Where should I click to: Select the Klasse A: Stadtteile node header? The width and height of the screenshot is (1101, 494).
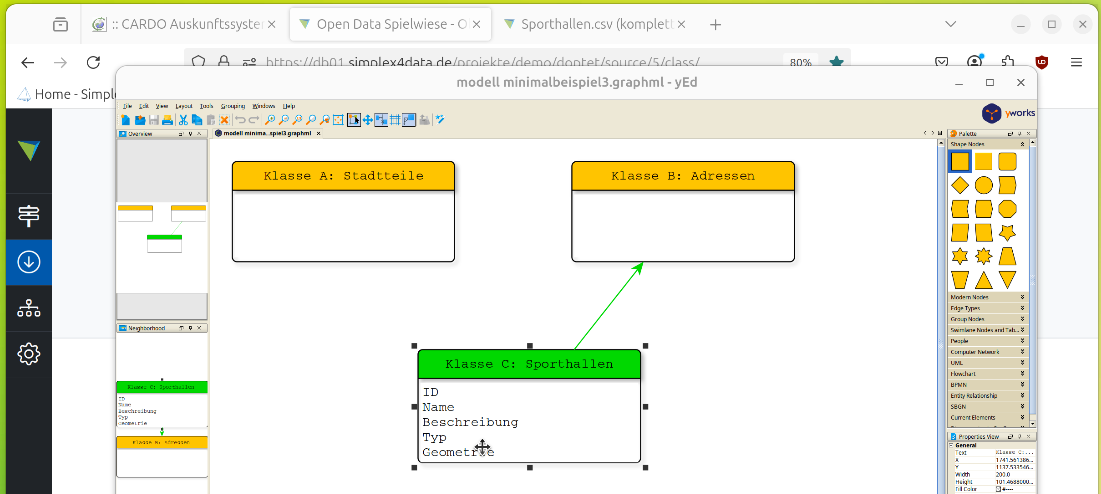coord(343,176)
